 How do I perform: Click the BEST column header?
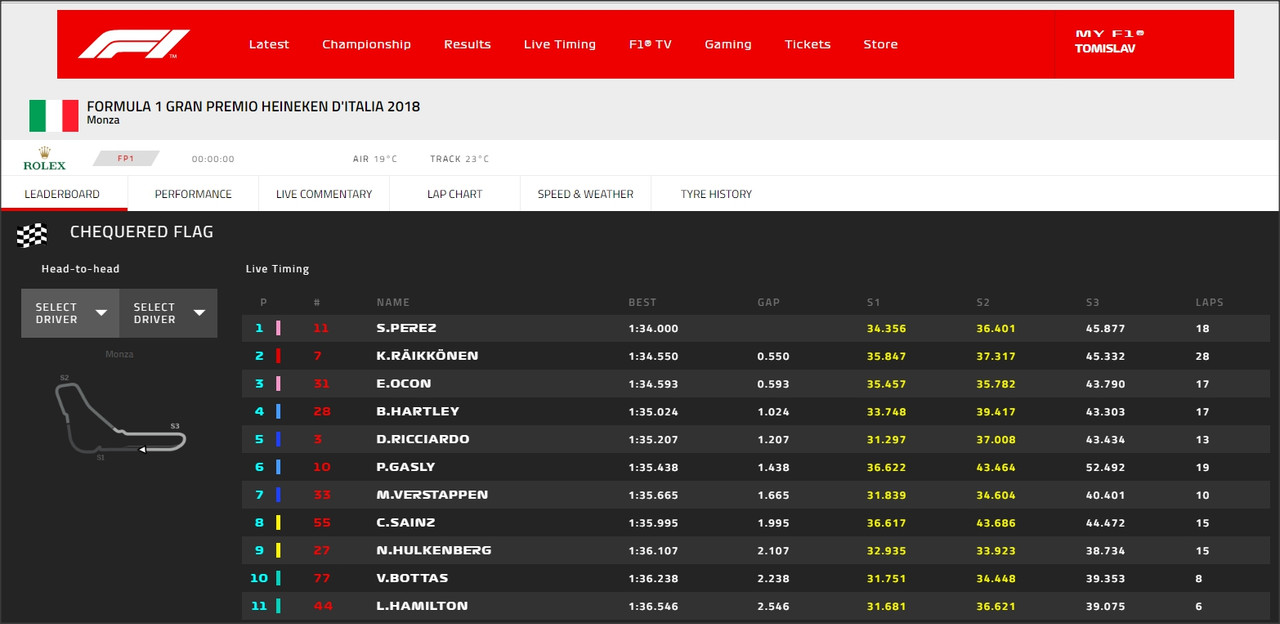click(643, 302)
